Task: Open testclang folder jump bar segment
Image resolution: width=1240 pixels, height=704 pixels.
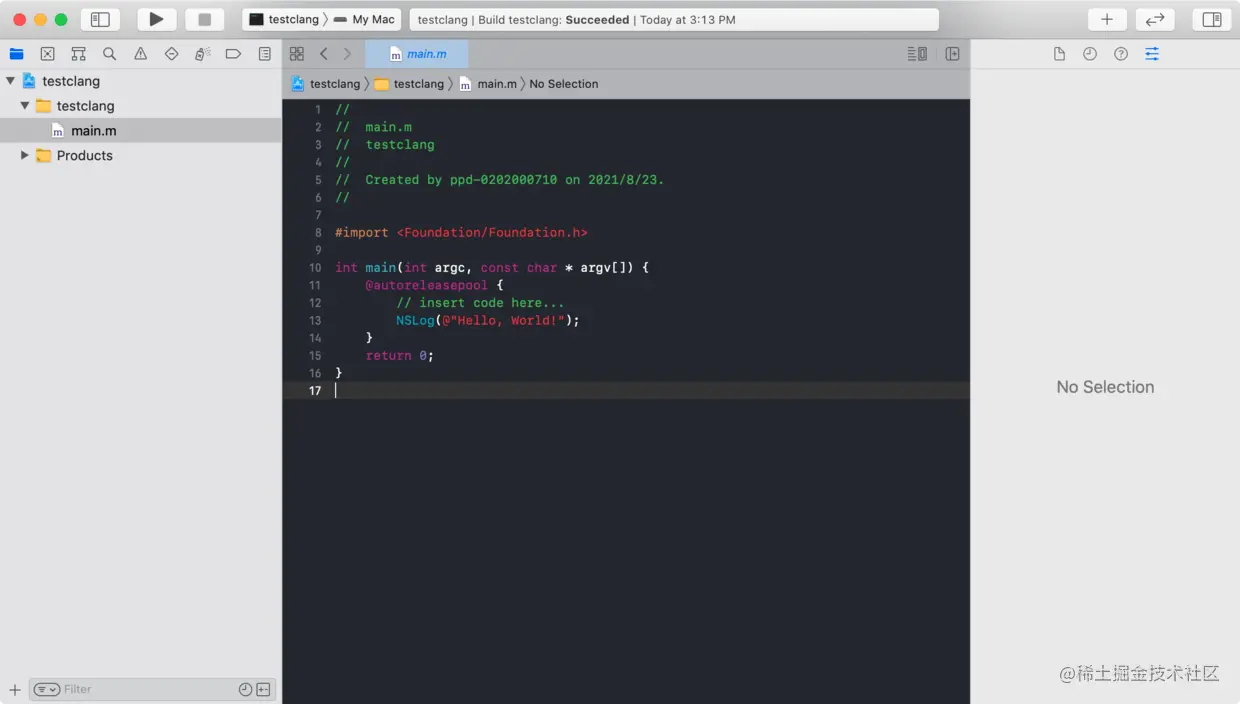Action: point(409,84)
